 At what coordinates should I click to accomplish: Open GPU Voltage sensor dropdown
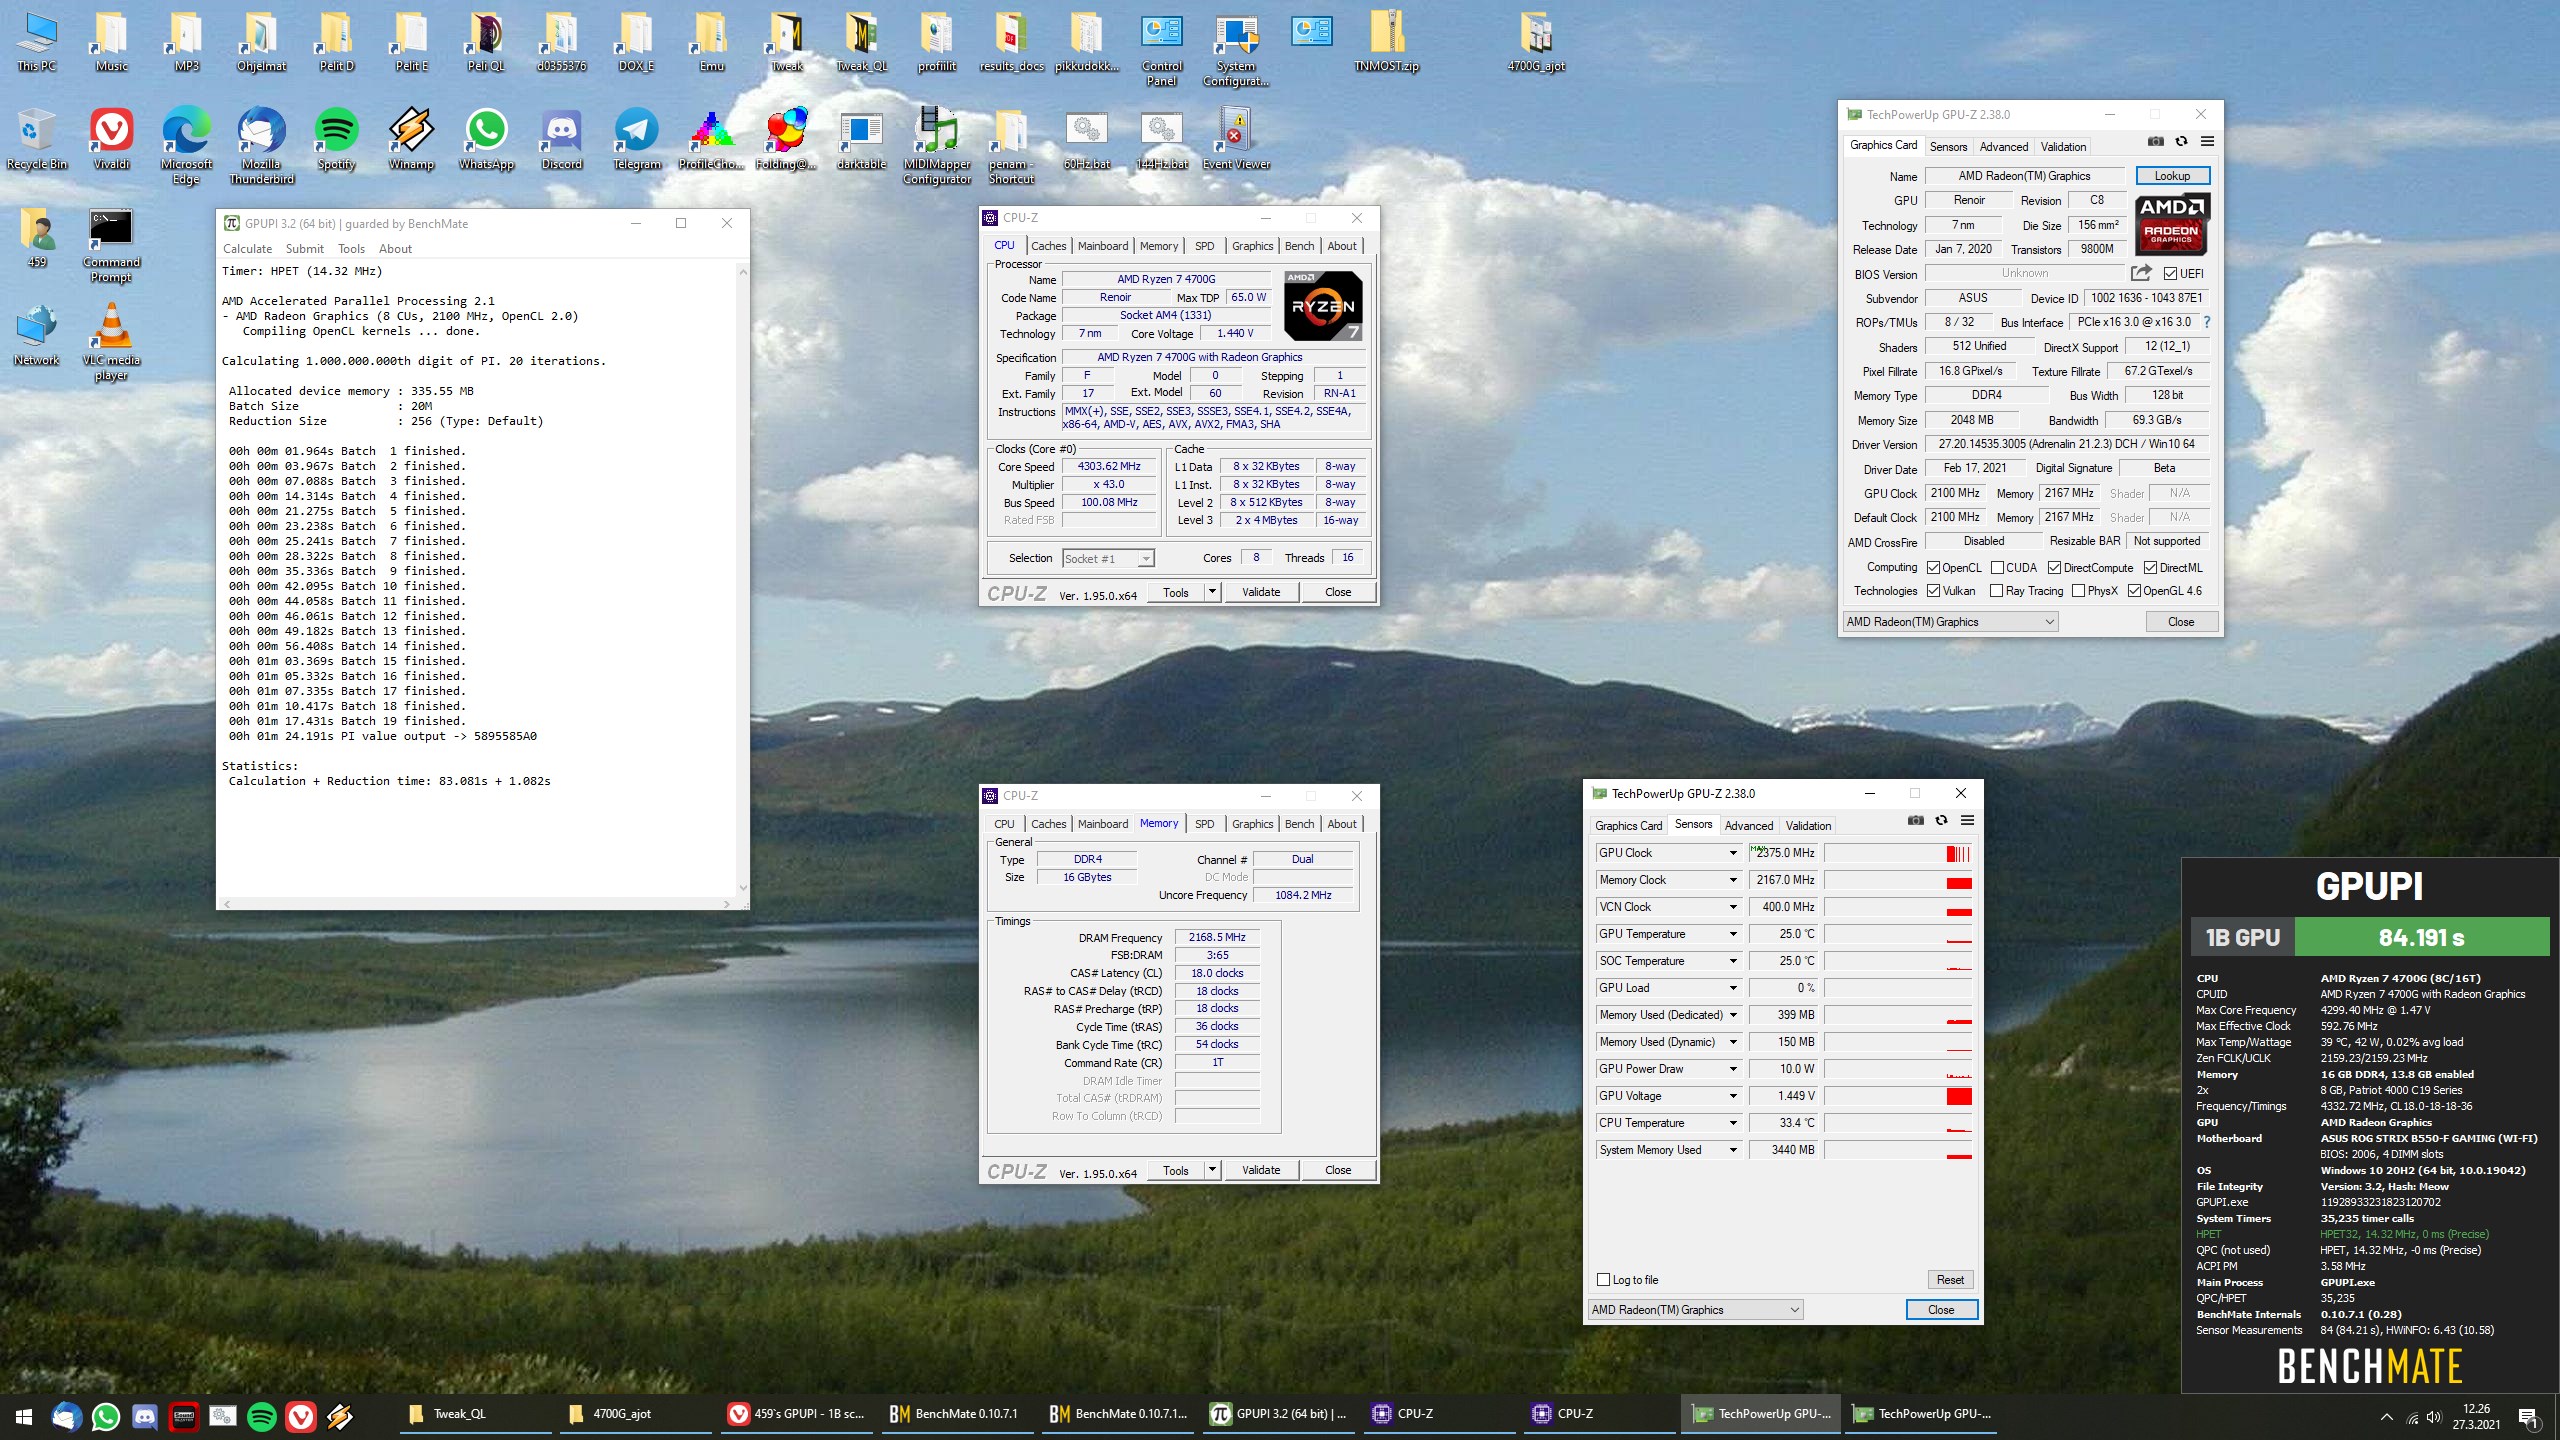[x=1733, y=1096]
